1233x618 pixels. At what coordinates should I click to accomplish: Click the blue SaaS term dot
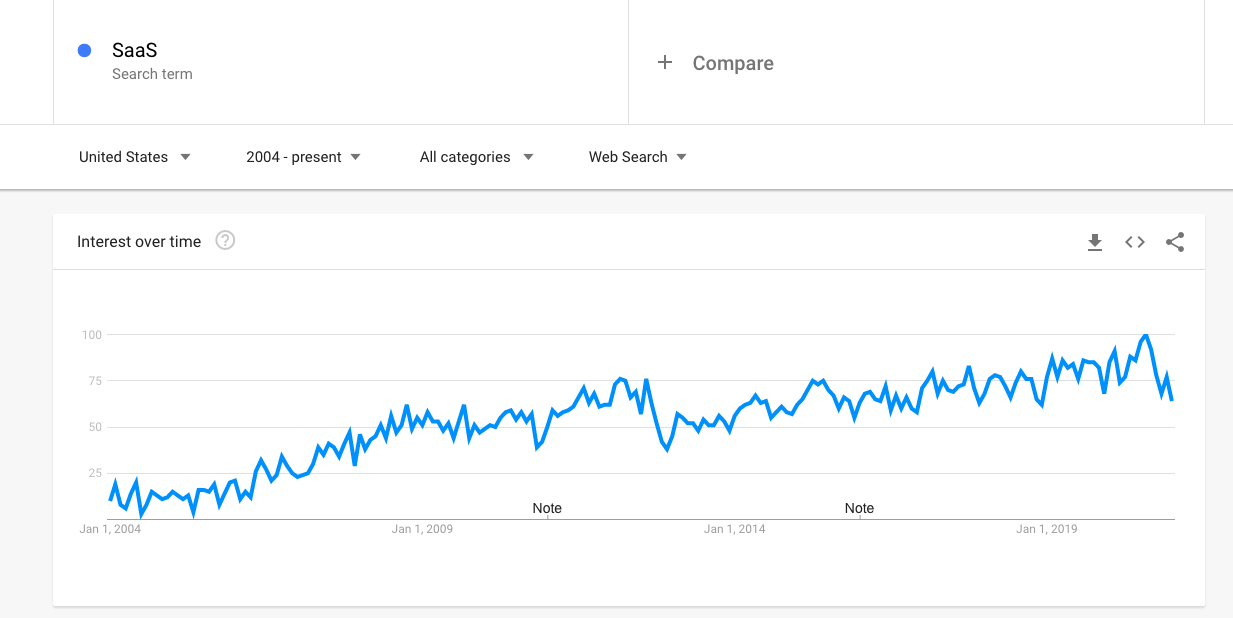85,51
